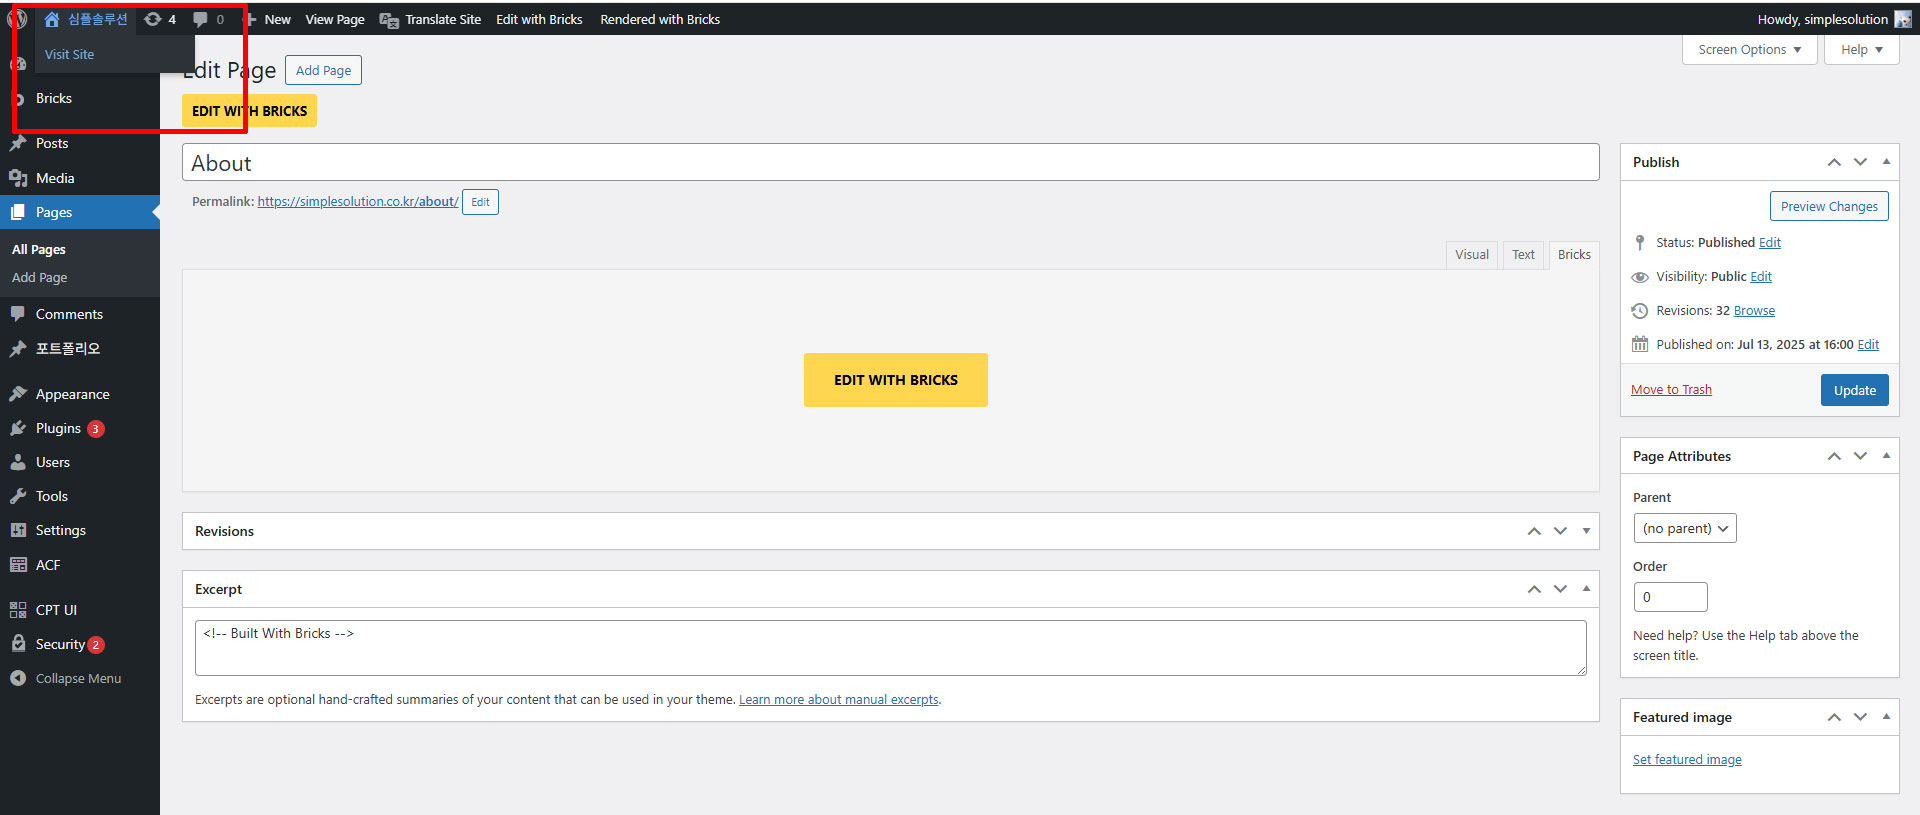The image size is (1920, 815).
Task: Switch to the Visual editor tab
Action: pos(1471,255)
